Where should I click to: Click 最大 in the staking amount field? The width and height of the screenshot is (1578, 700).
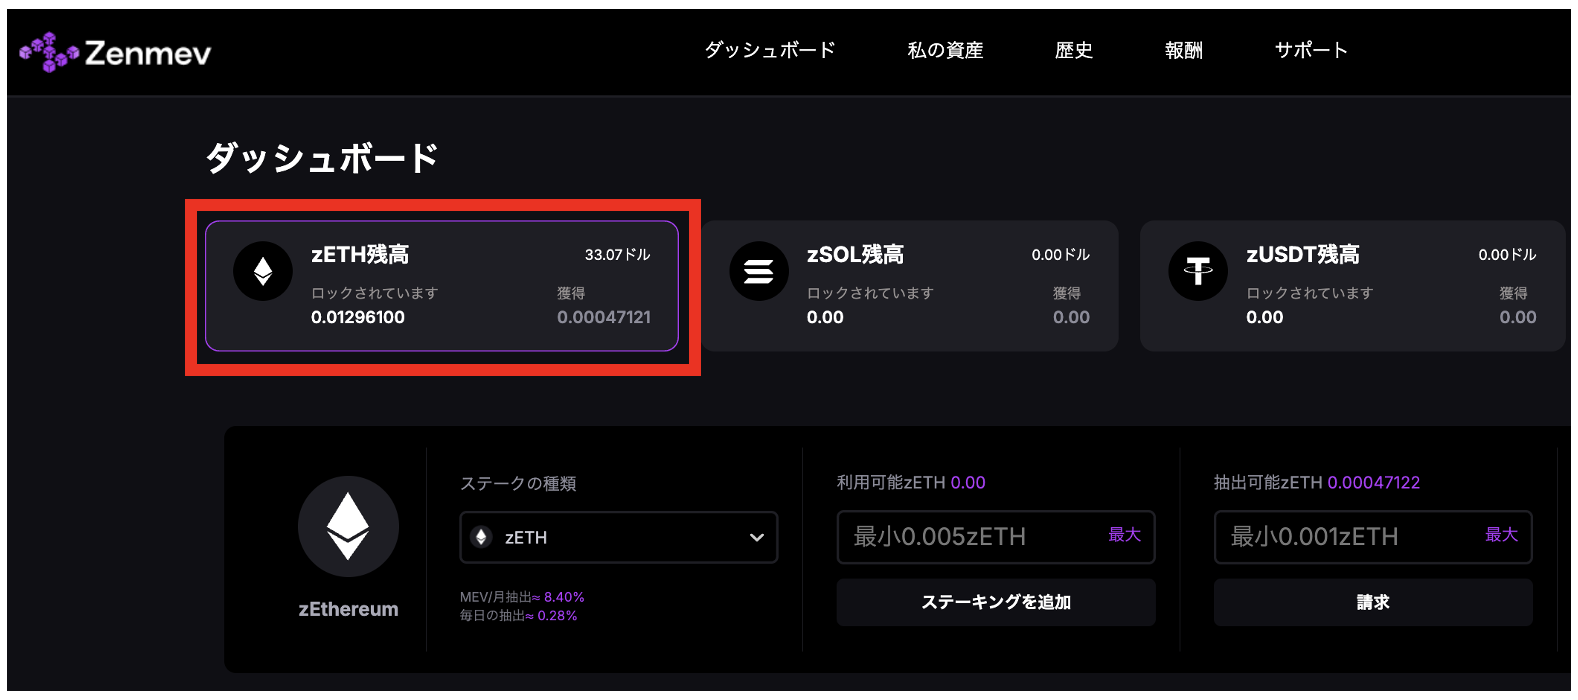point(1124,535)
